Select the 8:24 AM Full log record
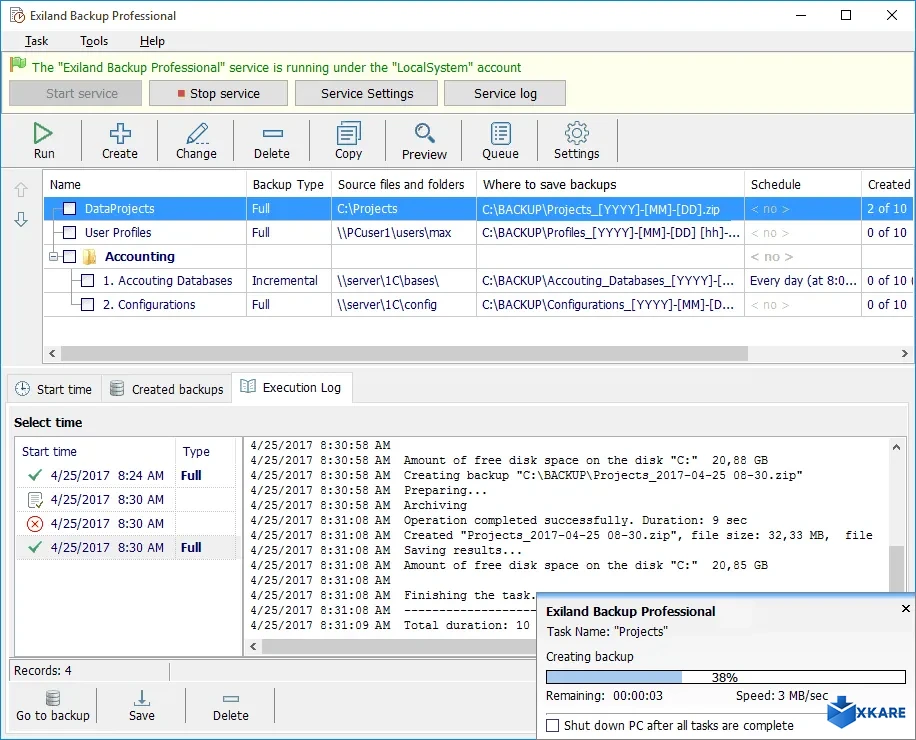The image size is (916, 740). [127, 475]
